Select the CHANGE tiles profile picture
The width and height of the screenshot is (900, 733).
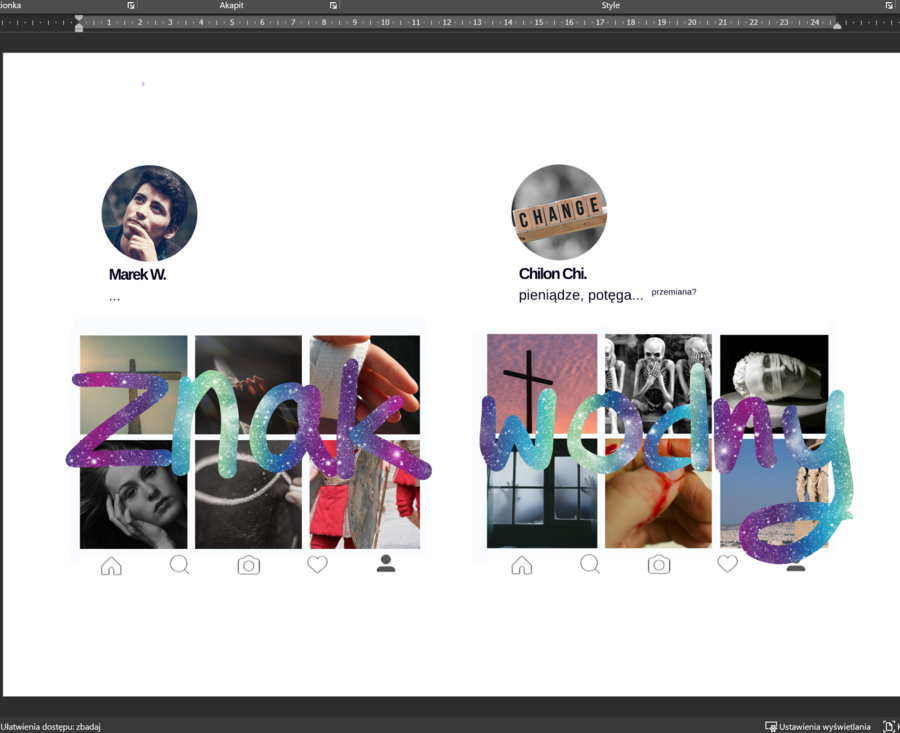coord(559,212)
